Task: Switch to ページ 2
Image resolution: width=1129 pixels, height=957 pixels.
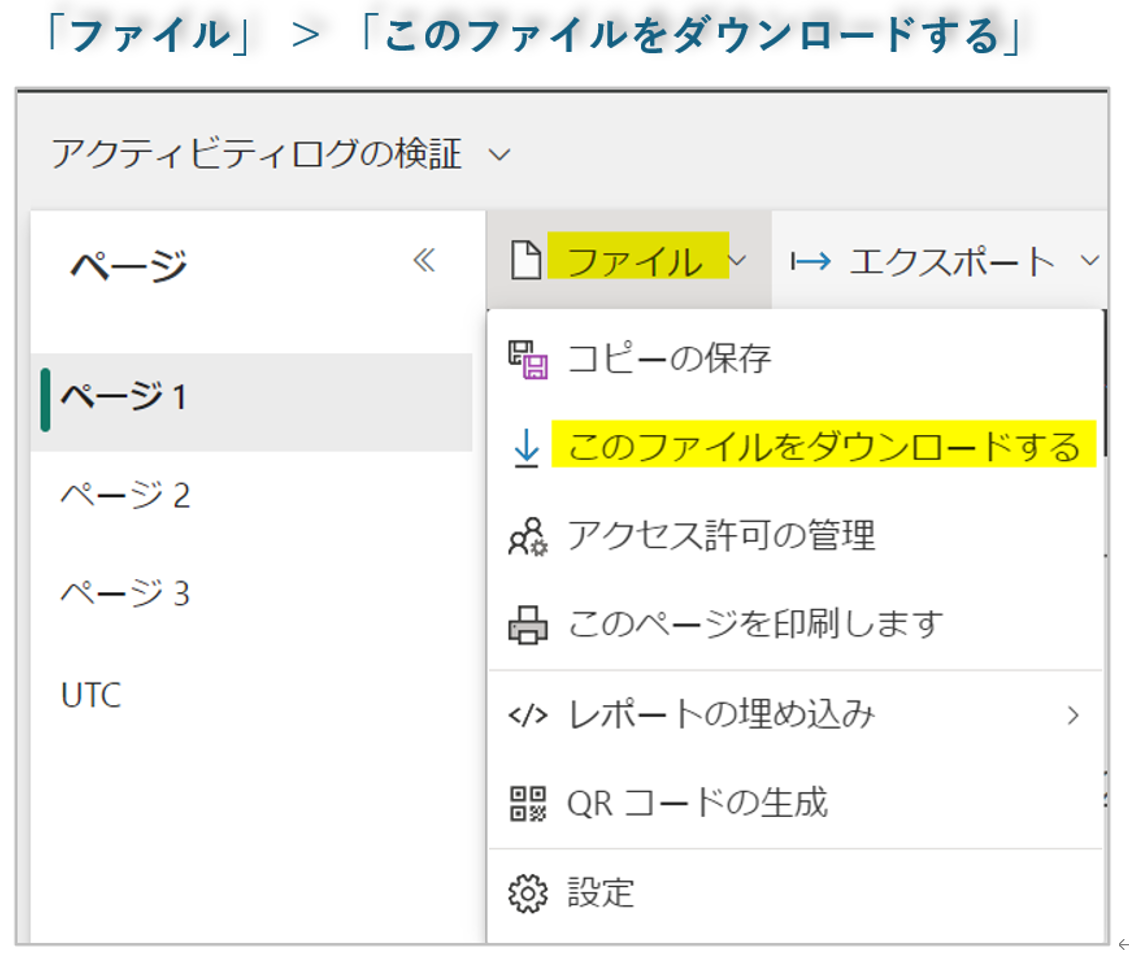Action: [125, 495]
